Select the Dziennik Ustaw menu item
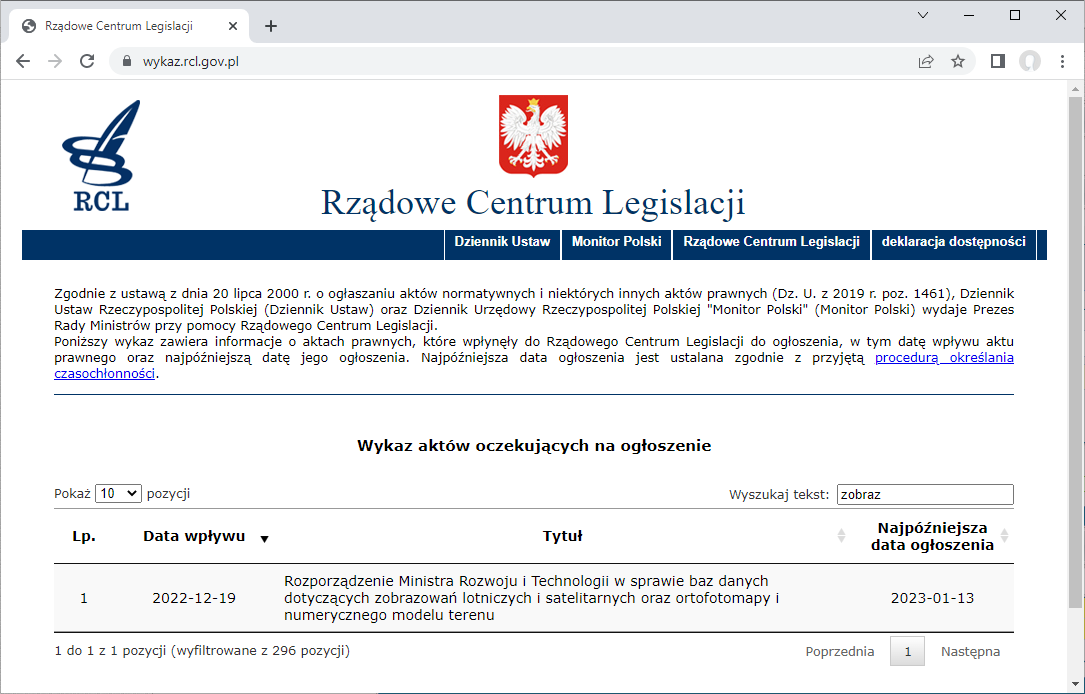 502,241
